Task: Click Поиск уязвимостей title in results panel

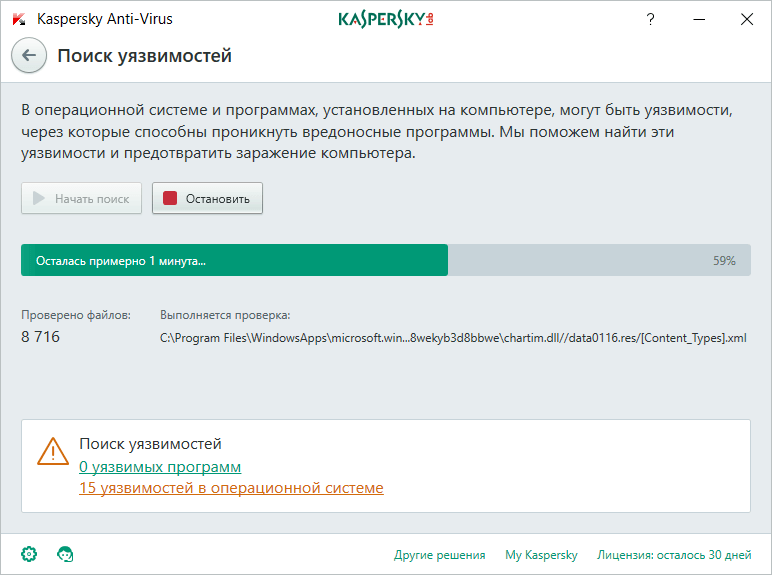Action: [150, 444]
